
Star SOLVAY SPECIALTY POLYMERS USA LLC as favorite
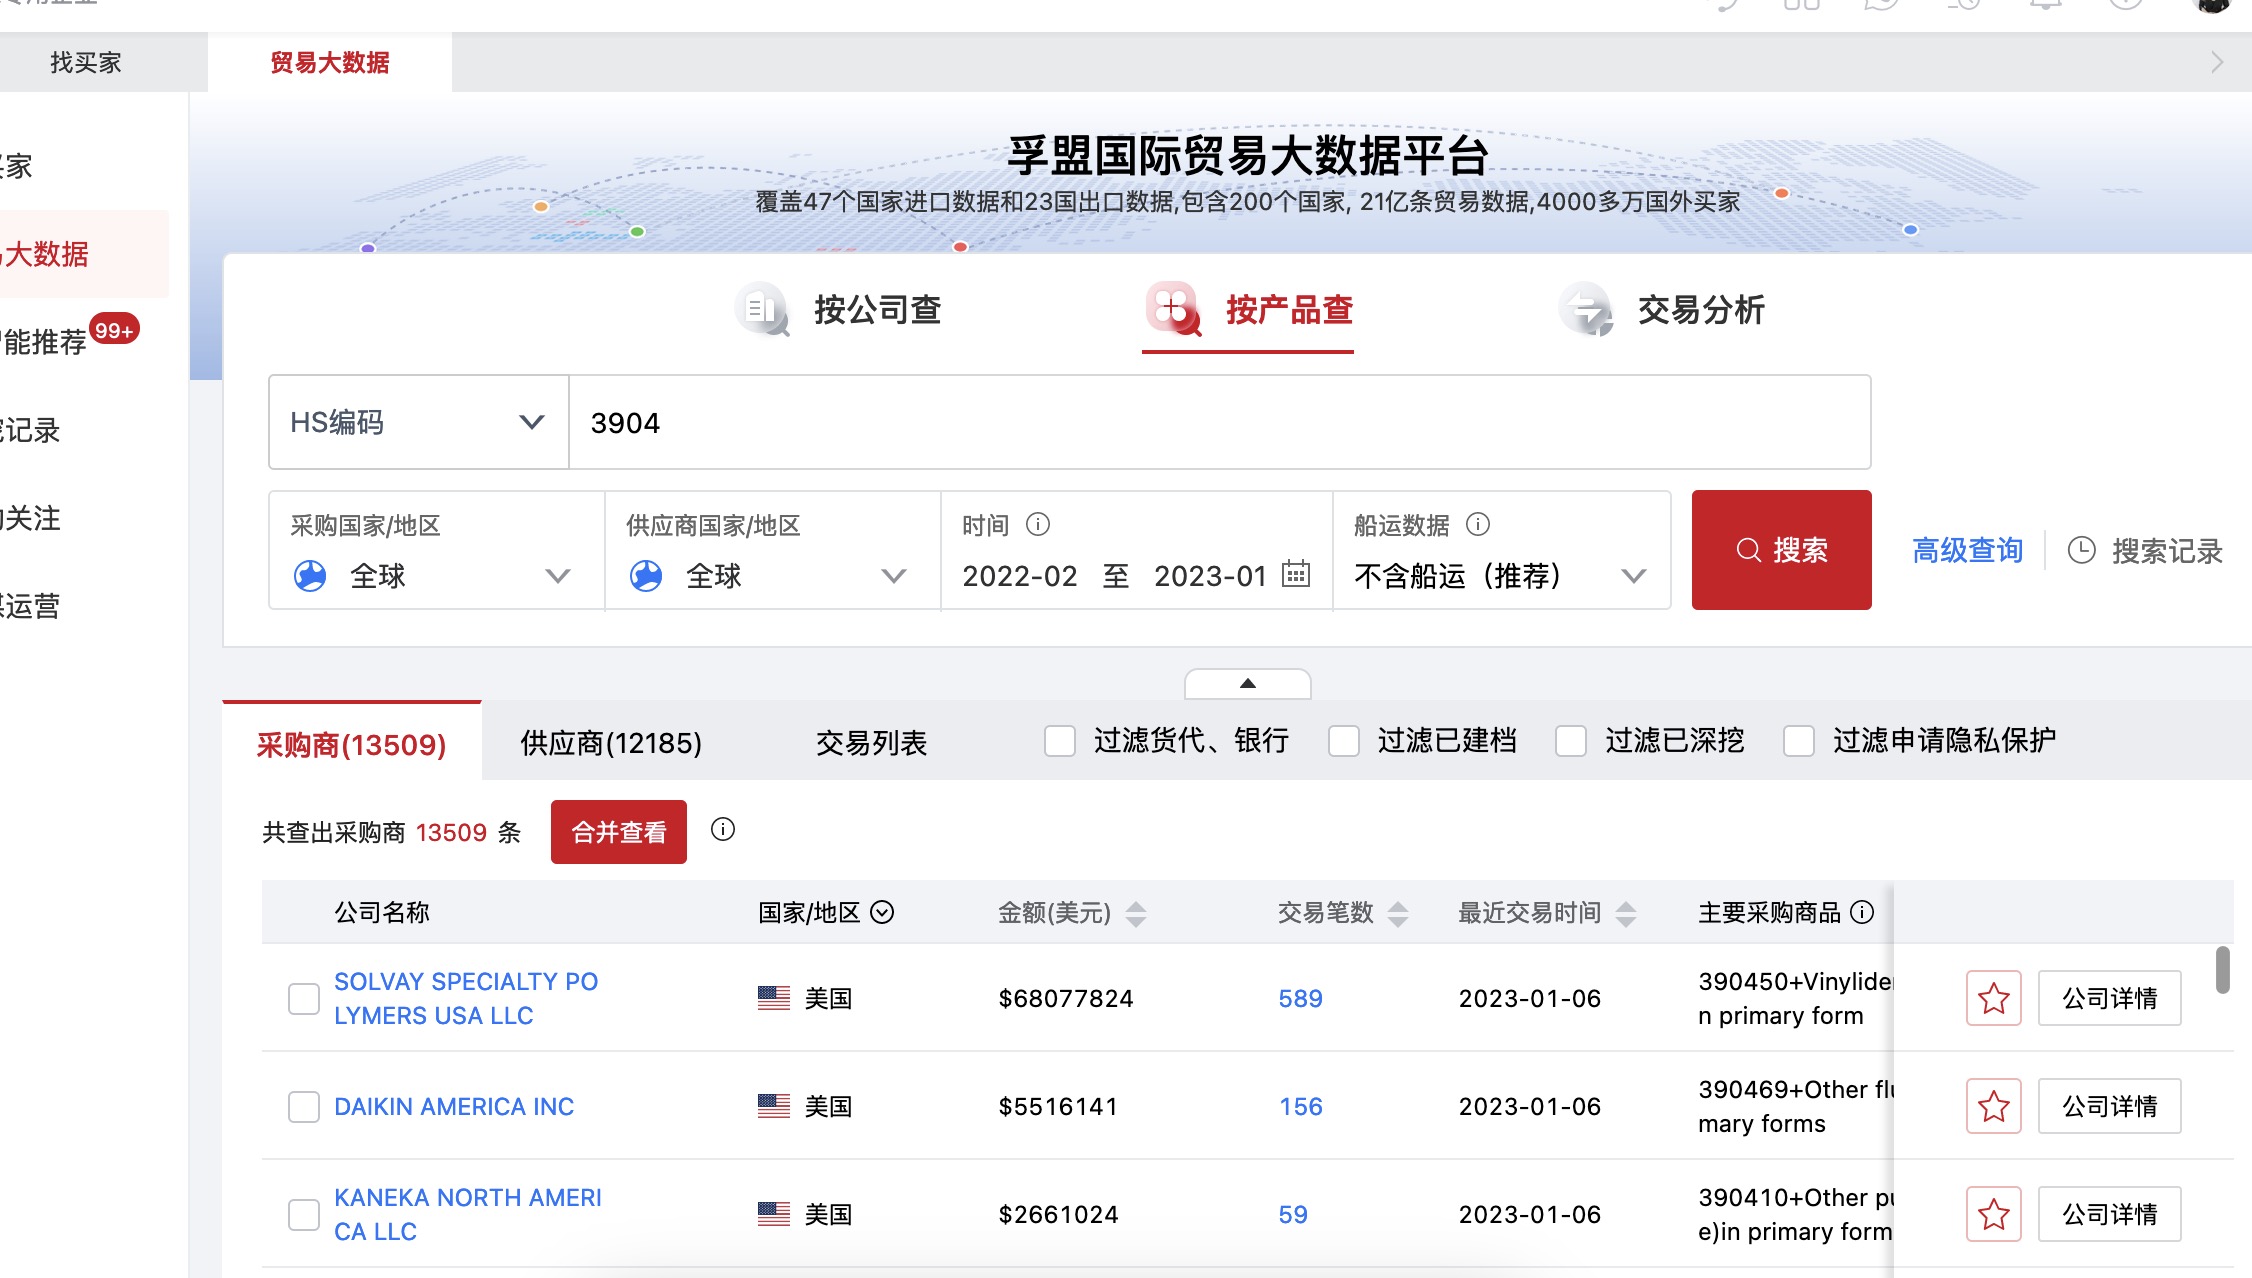tap(1992, 998)
